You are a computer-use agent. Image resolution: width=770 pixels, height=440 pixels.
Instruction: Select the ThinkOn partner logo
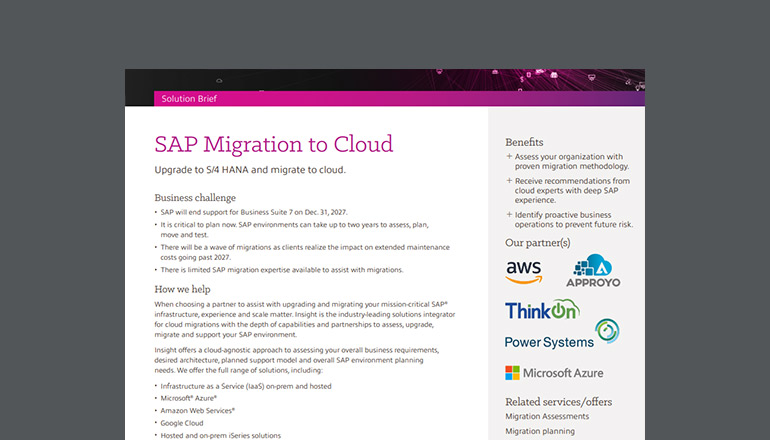pyautogui.click(x=541, y=310)
